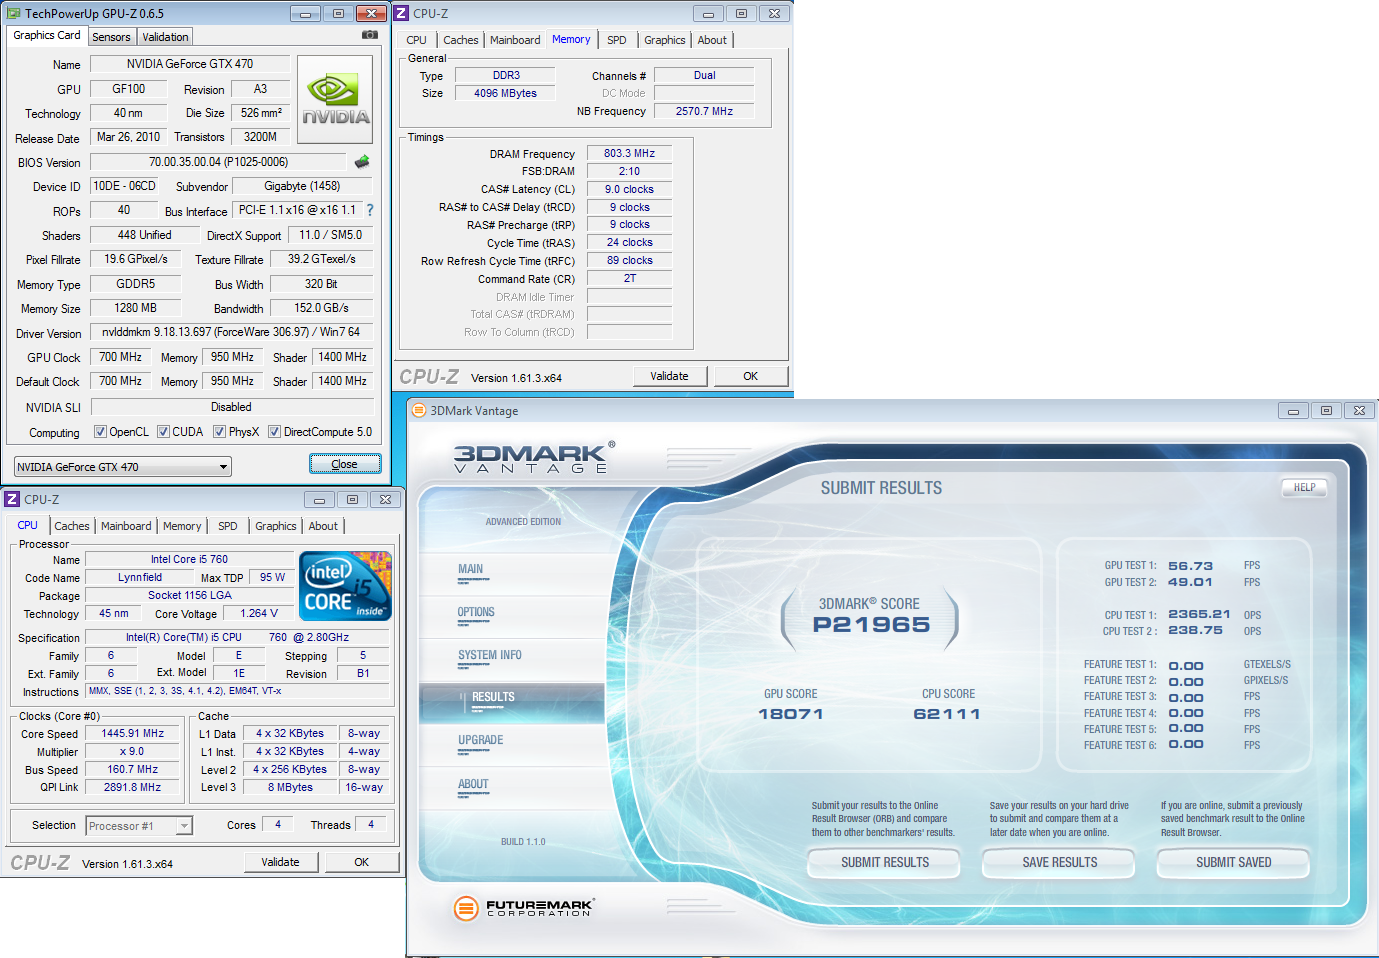The image size is (1379, 958).
Task: Open the NVIDIA GeForce GTX 470 GPU dropdown
Action: (123, 467)
